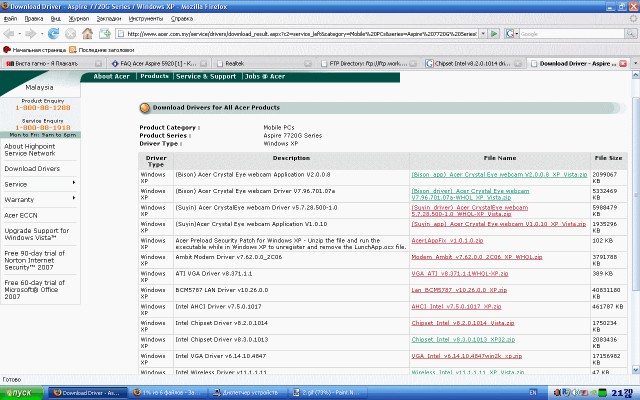Viewport: 640px width, 400px height.
Task: Switch to the FTP Directory tab
Action: [x=369, y=63]
